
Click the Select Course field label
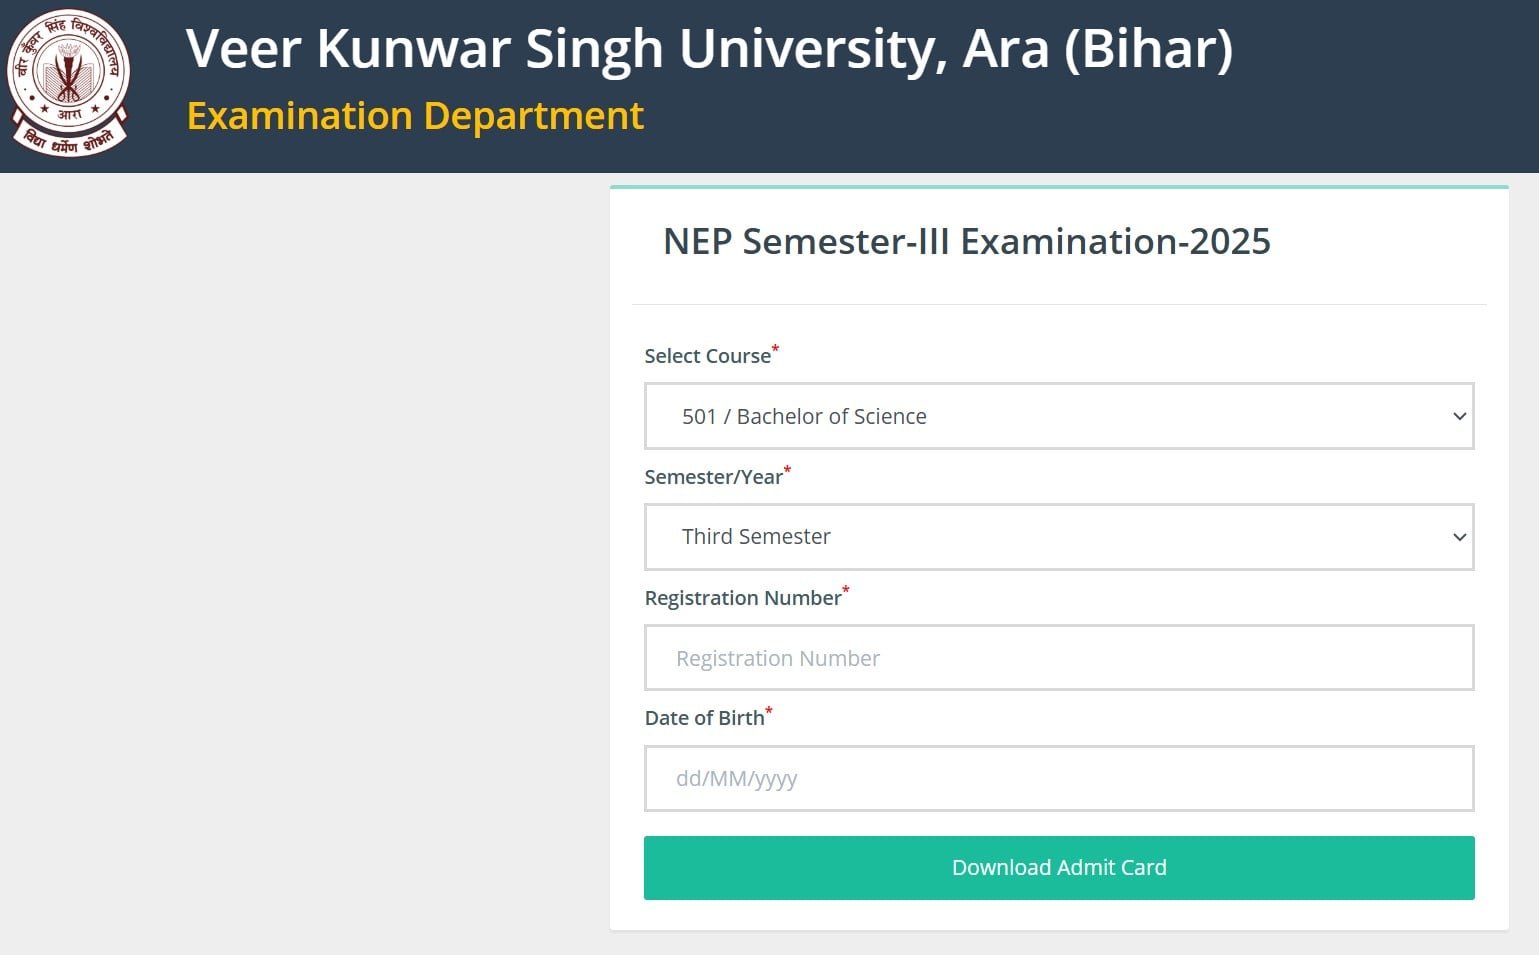pyautogui.click(x=707, y=356)
